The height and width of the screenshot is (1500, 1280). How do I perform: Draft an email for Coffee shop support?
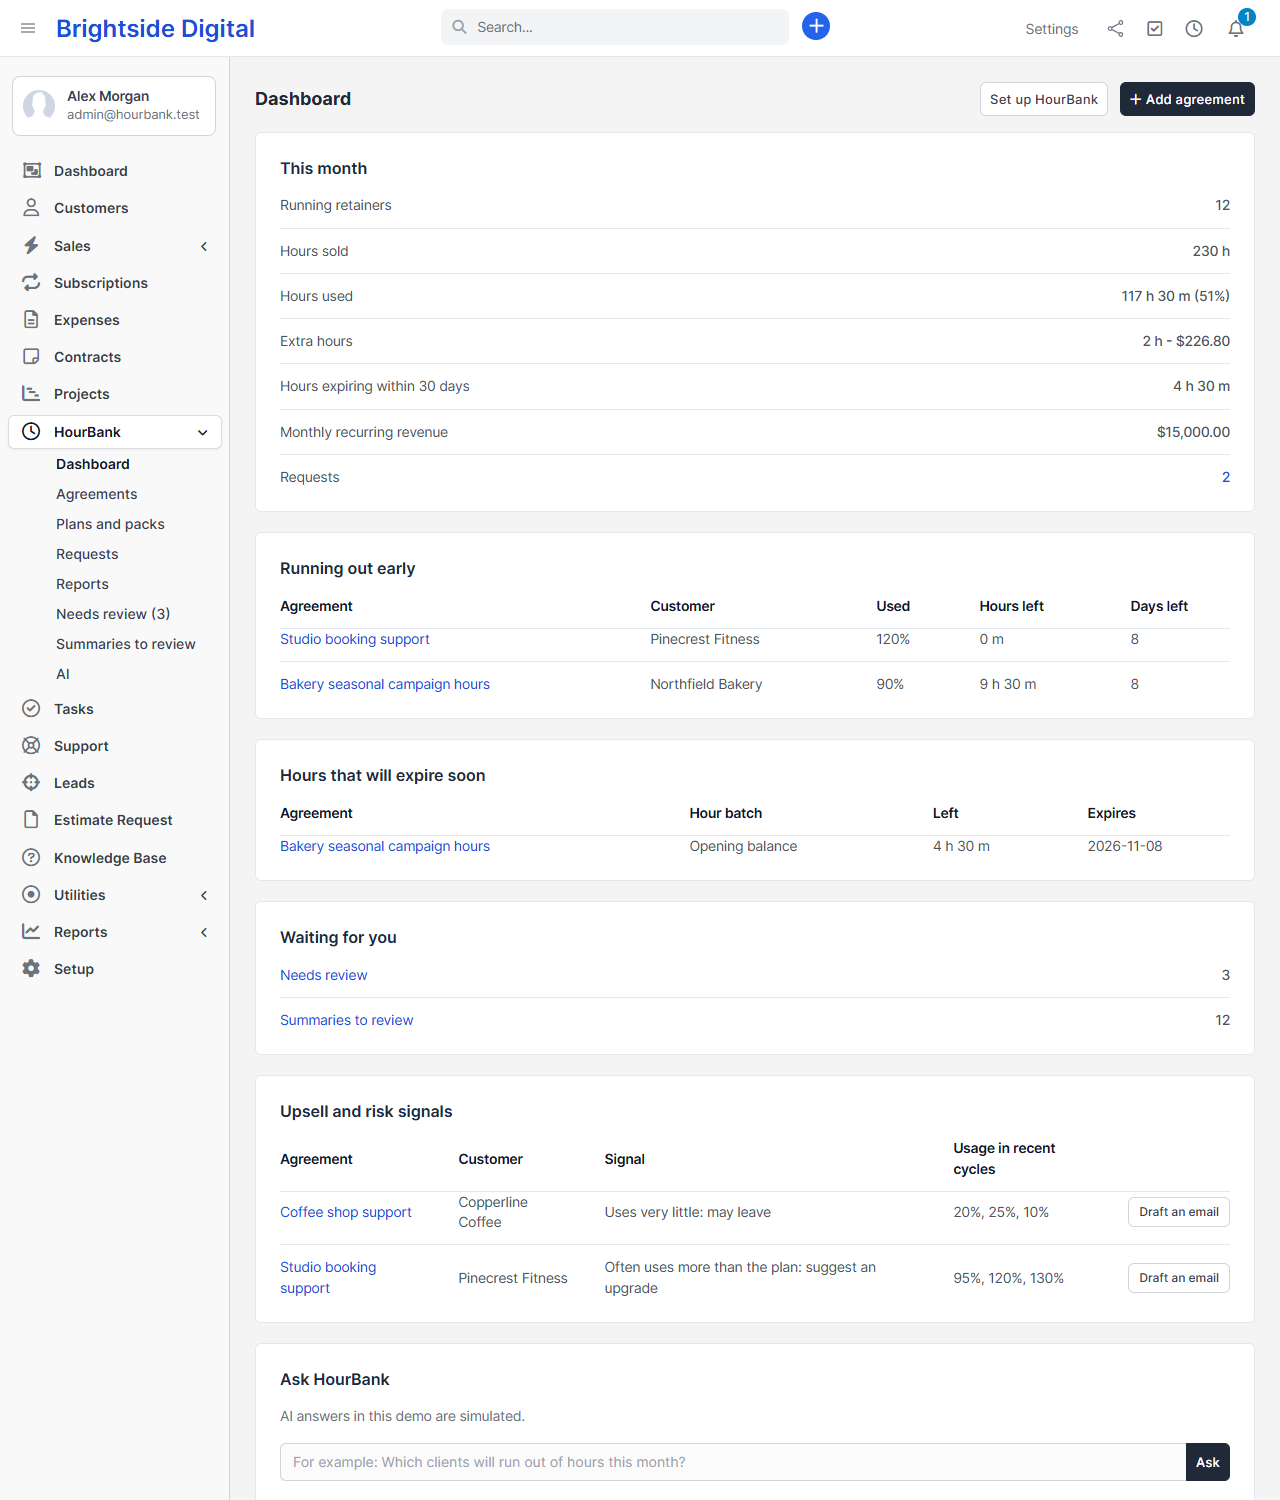point(1179,1212)
